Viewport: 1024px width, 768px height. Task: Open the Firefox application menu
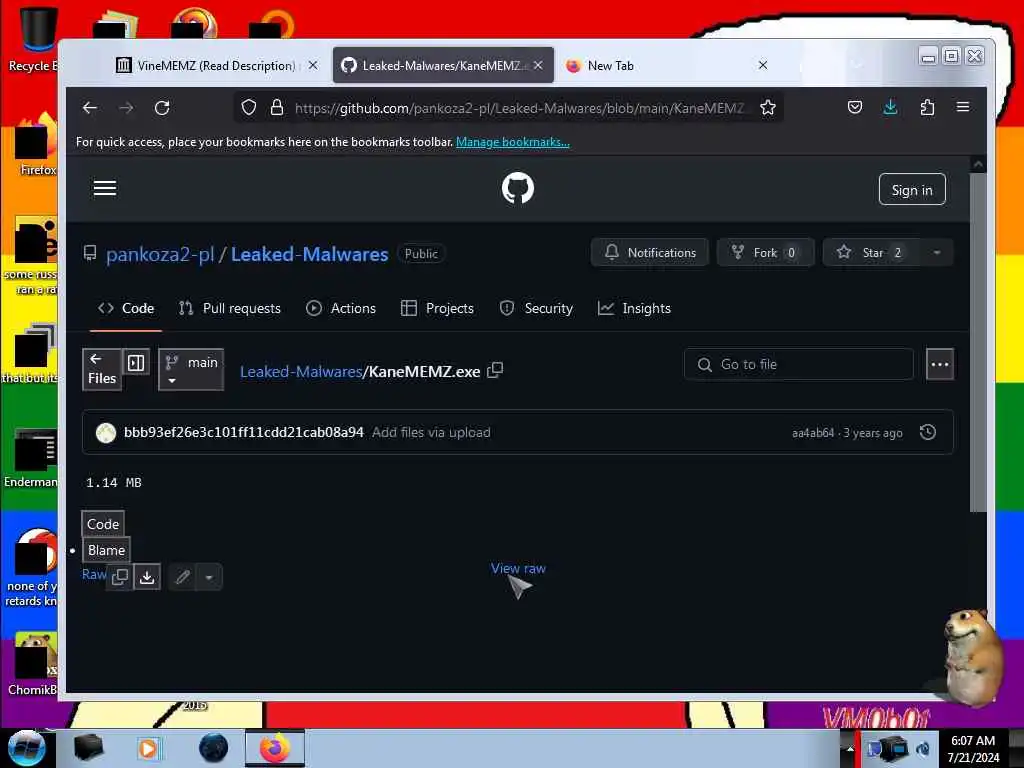point(963,107)
